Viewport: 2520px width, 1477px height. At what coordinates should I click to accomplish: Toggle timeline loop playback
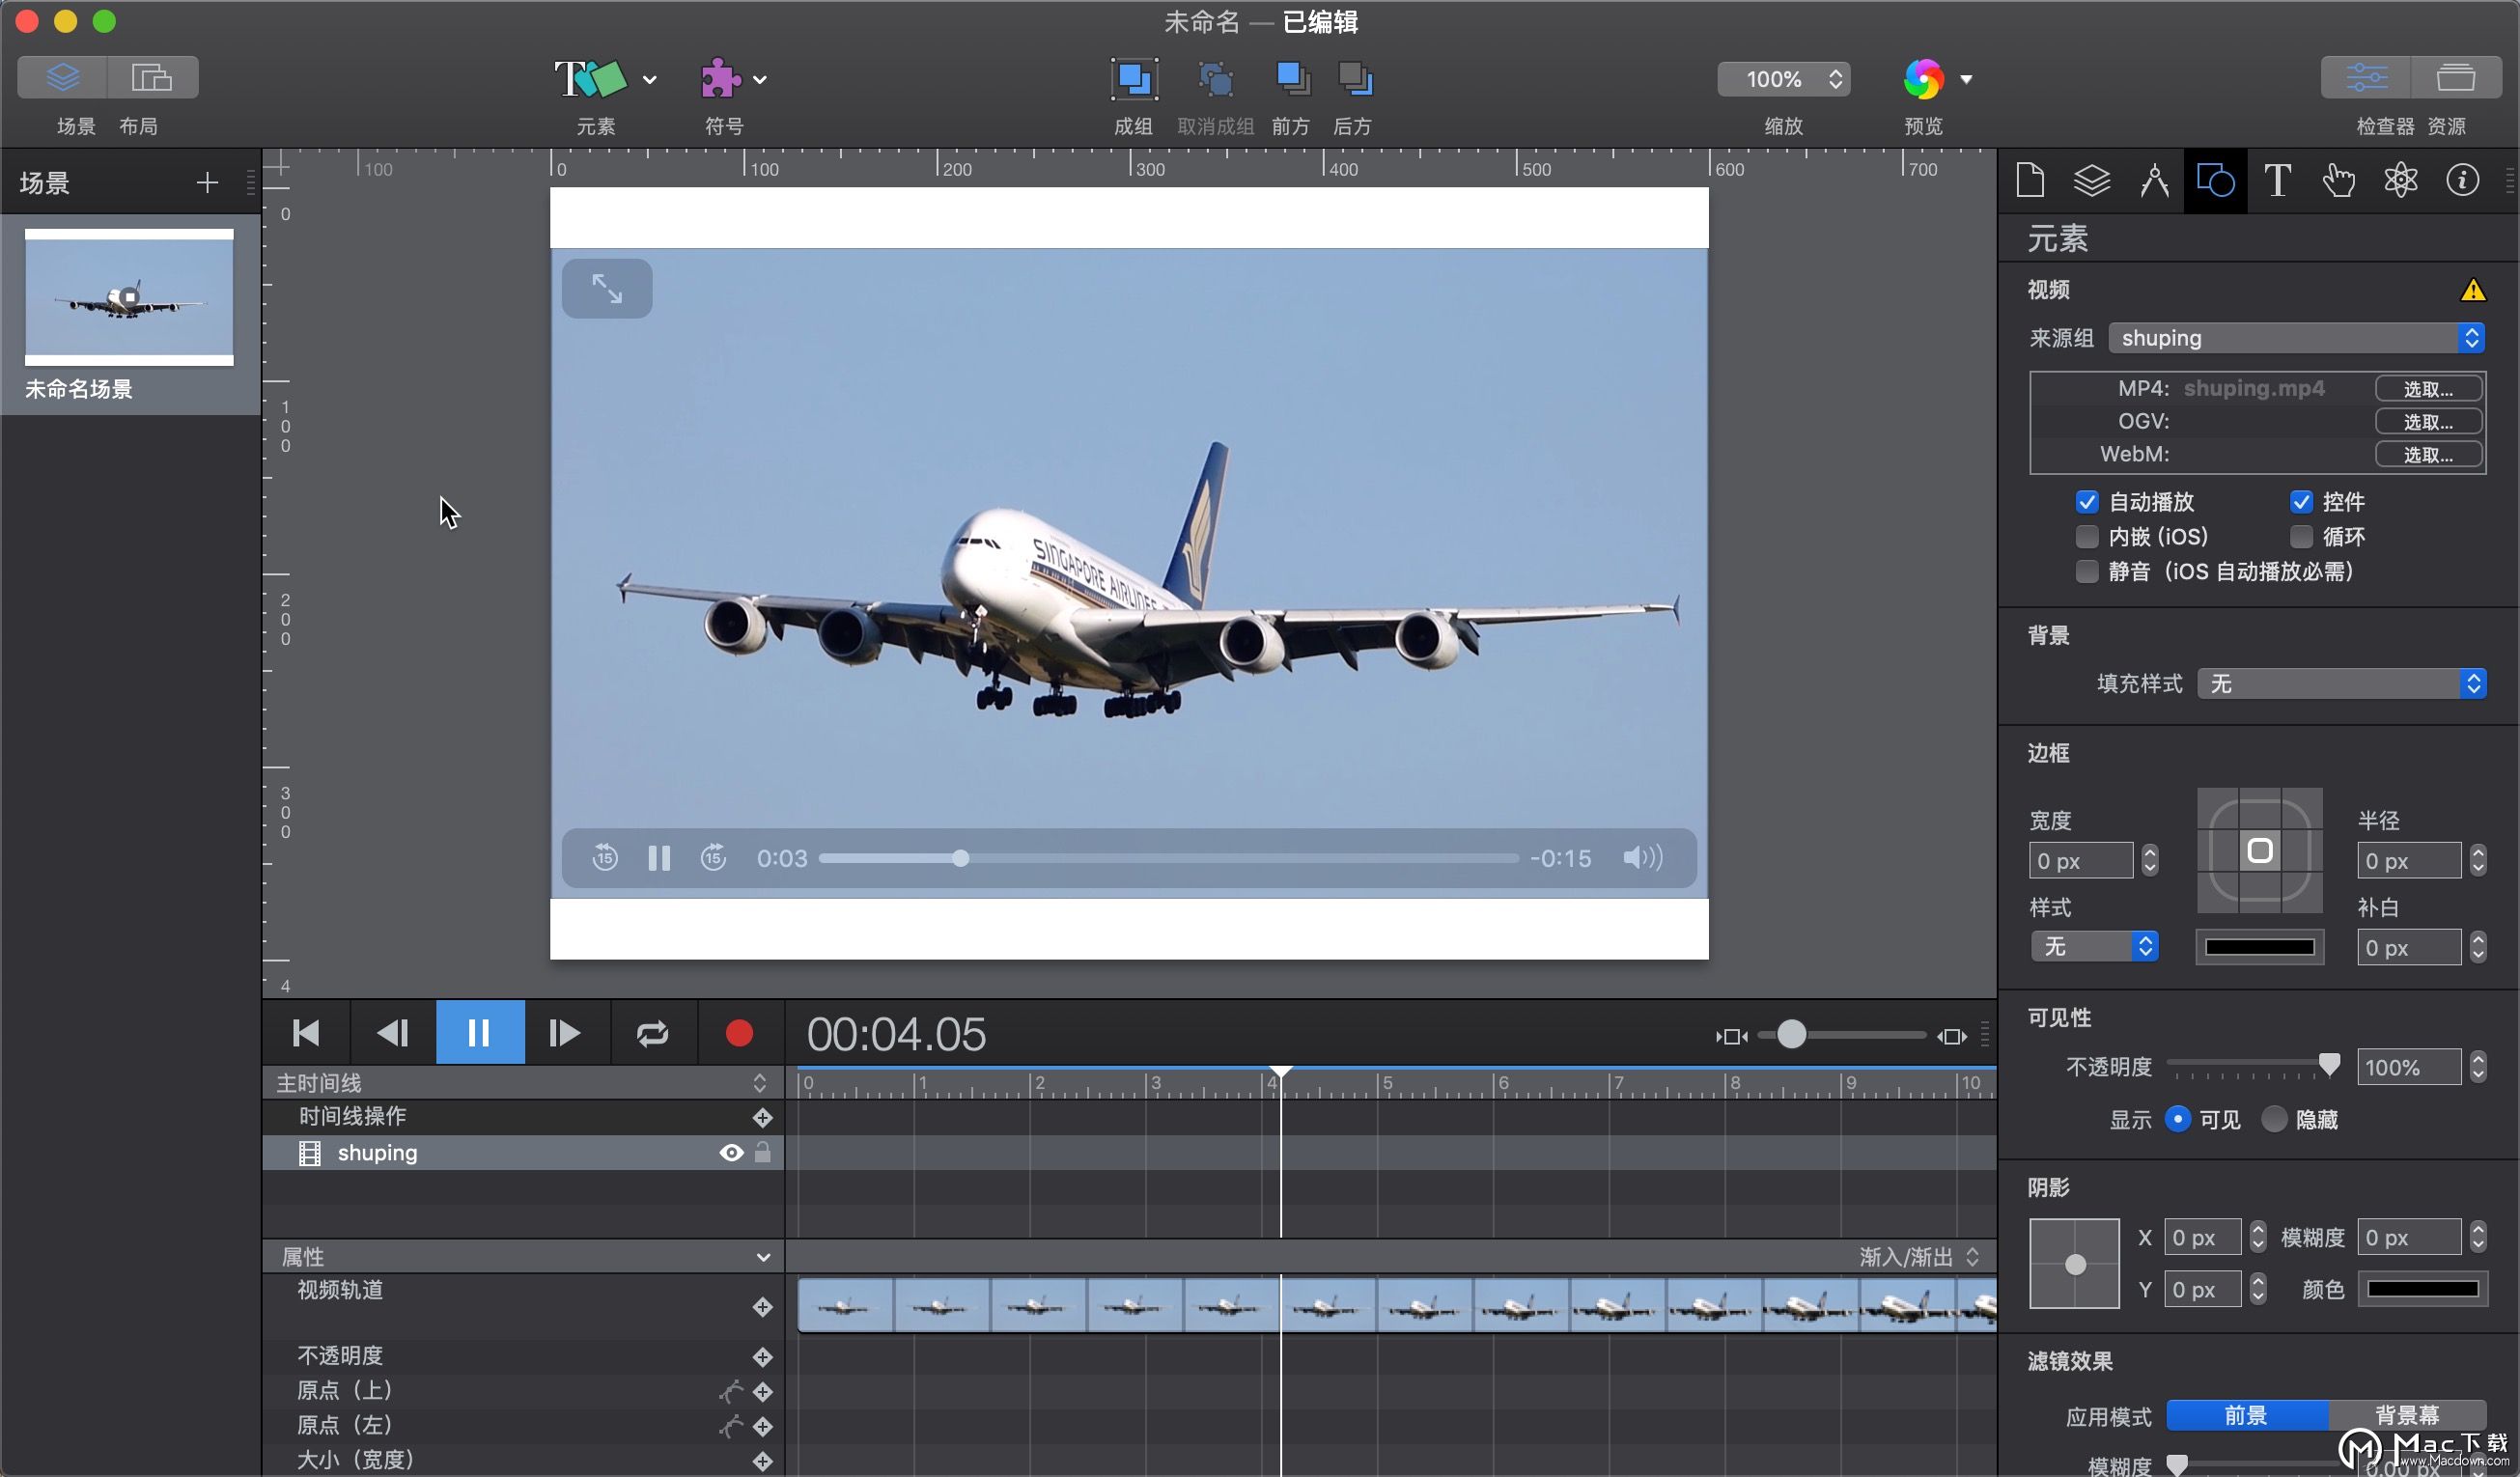coord(653,1032)
